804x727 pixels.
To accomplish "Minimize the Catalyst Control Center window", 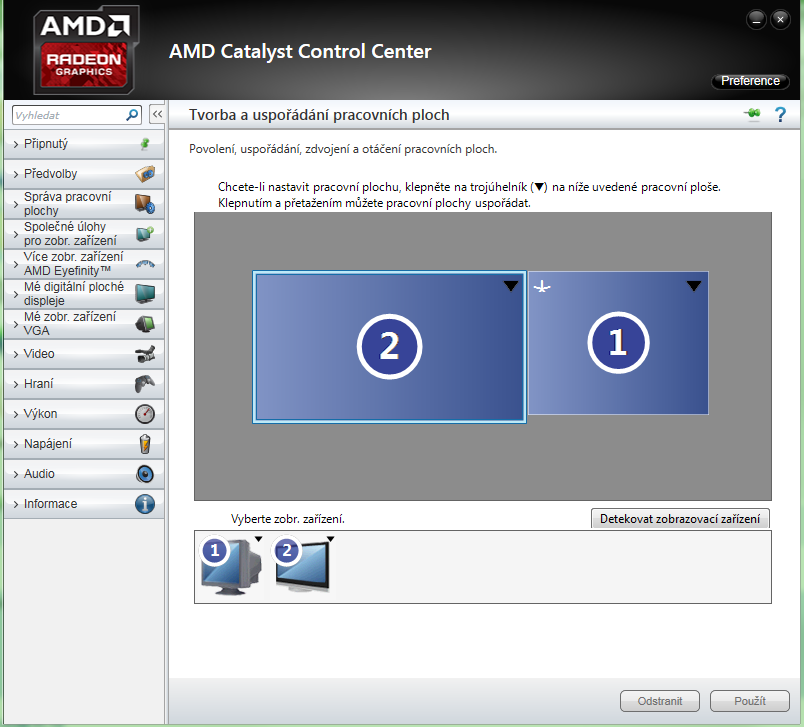I will point(756,20).
